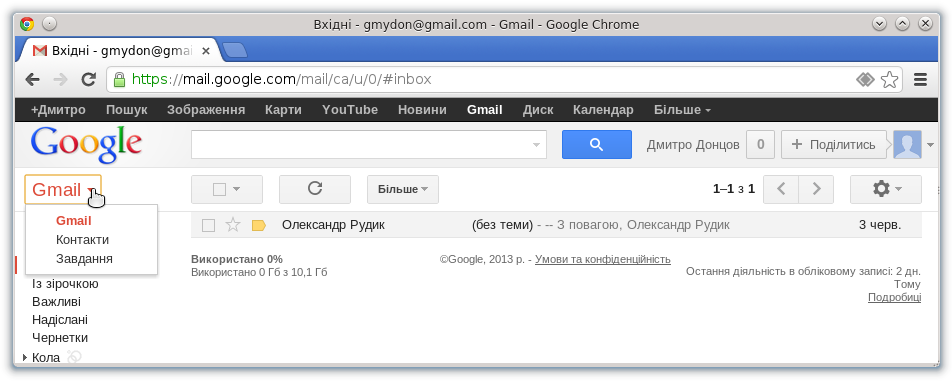Screen dimensions: 952x381
Task: Tick the select-all checkbox in toolbar
Action: click(x=220, y=189)
